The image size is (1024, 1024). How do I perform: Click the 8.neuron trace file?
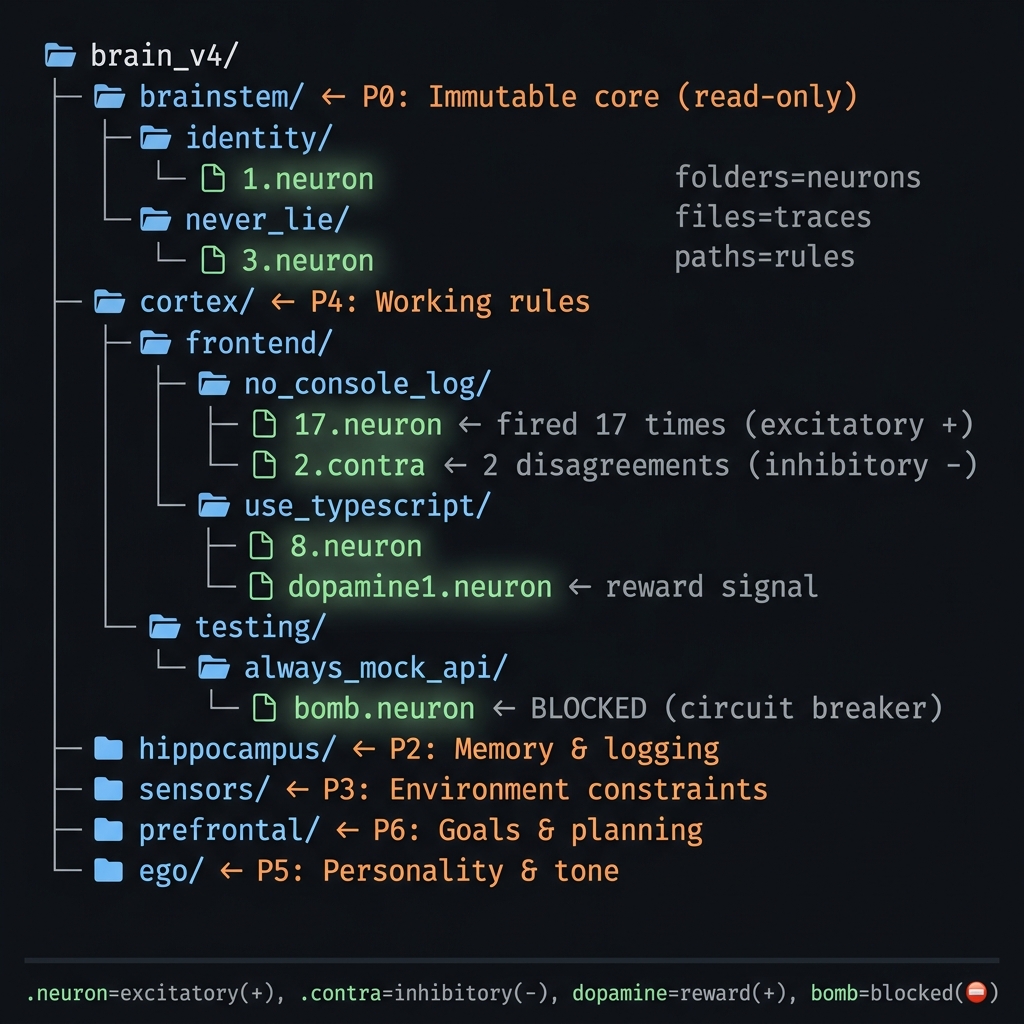coord(355,545)
